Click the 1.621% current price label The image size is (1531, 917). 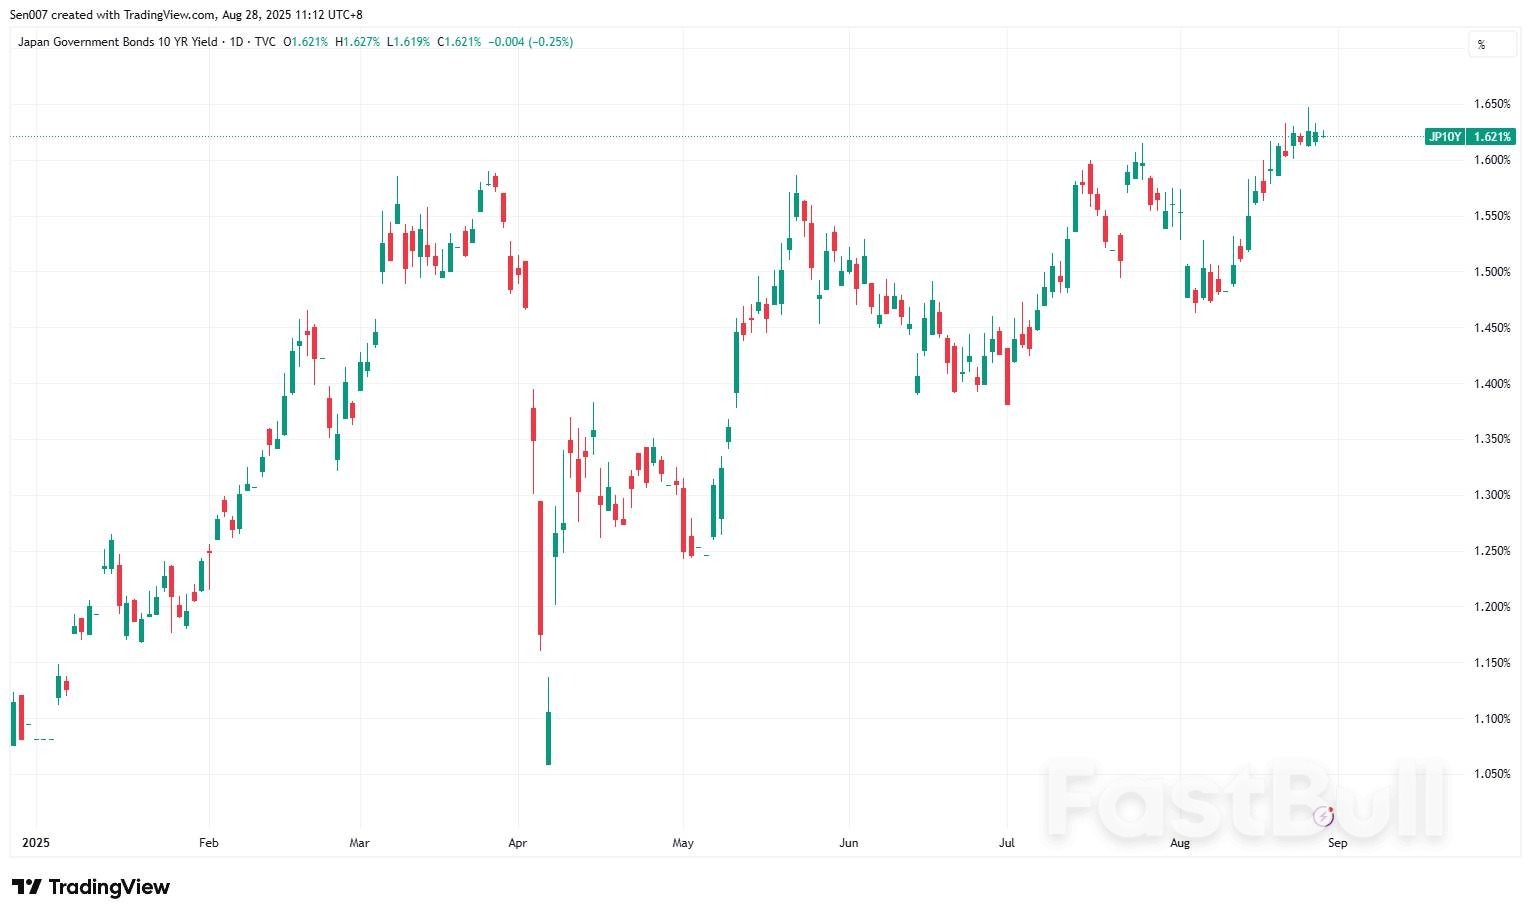(1492, 137)
